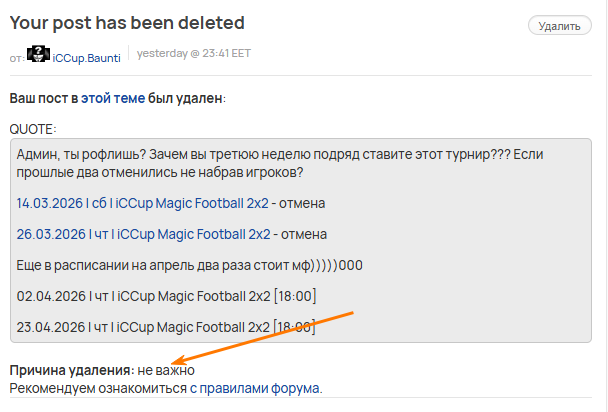Open the iCCup.Baunti profile link
This screenshot has height=412, width=608.
pyautogui.click(x=86, y=58)
